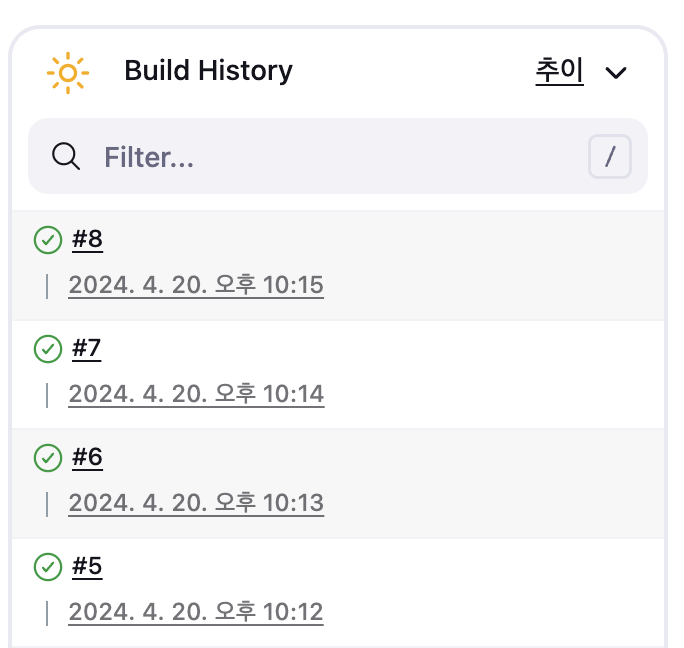Open build #8
Viewport: 684px width, 648px height.
[x=88, y=240]
